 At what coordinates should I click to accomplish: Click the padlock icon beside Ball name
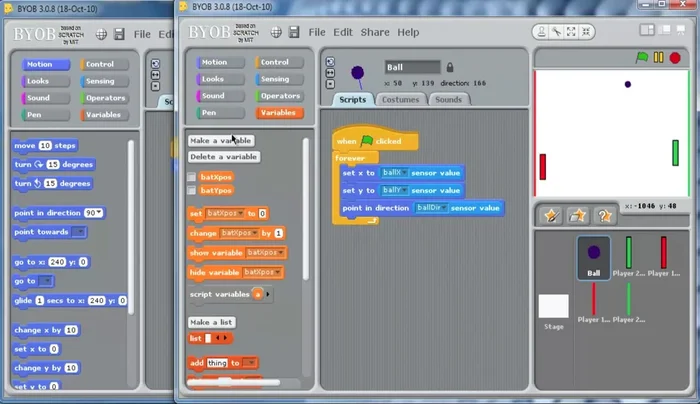pos(449,67)
